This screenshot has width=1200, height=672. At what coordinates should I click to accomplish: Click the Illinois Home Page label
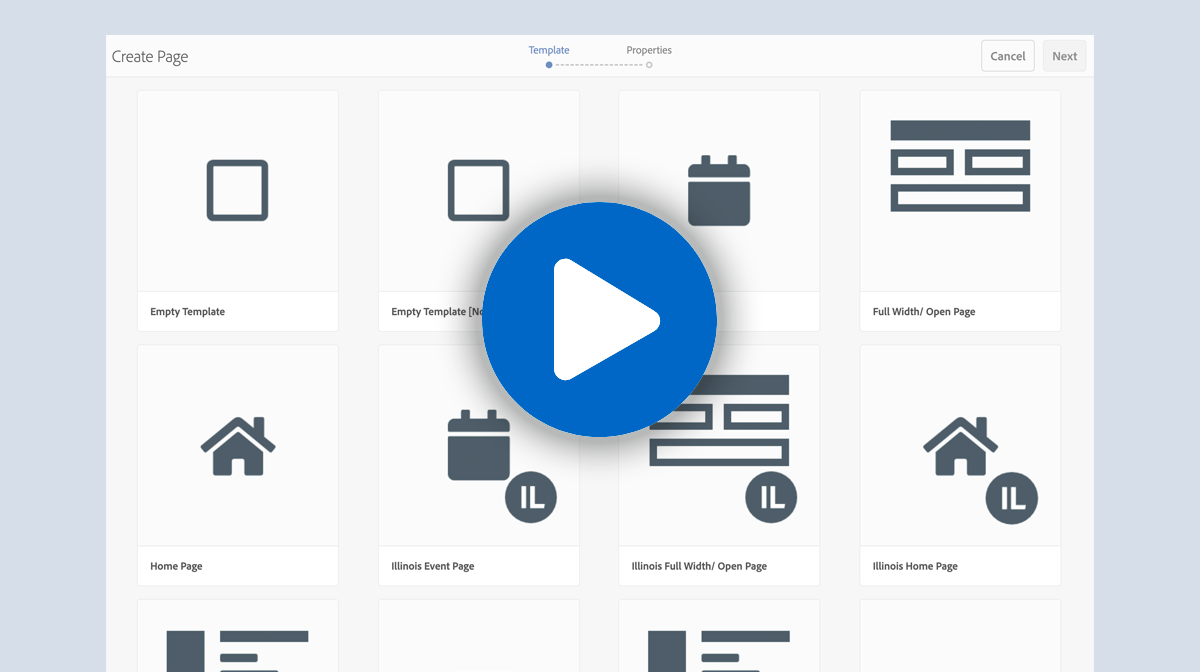[915, 566]
